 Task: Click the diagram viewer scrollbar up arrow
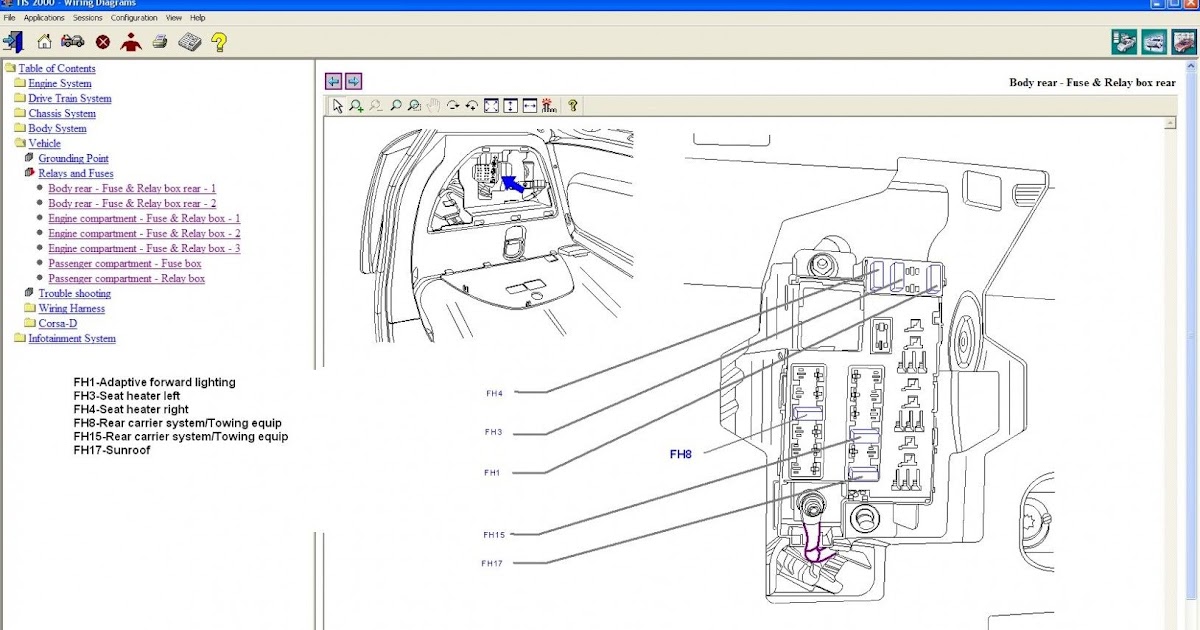[x=1171, y=123]
